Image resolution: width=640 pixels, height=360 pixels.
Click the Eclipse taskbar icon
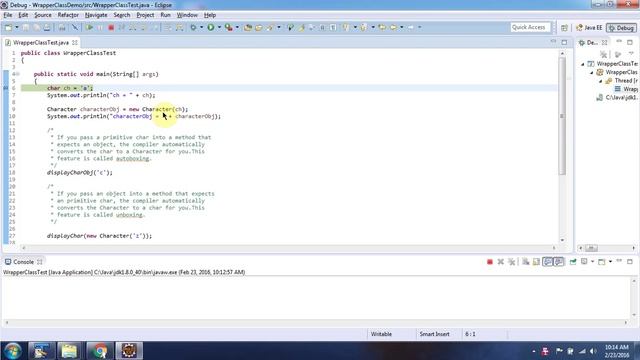129,351
